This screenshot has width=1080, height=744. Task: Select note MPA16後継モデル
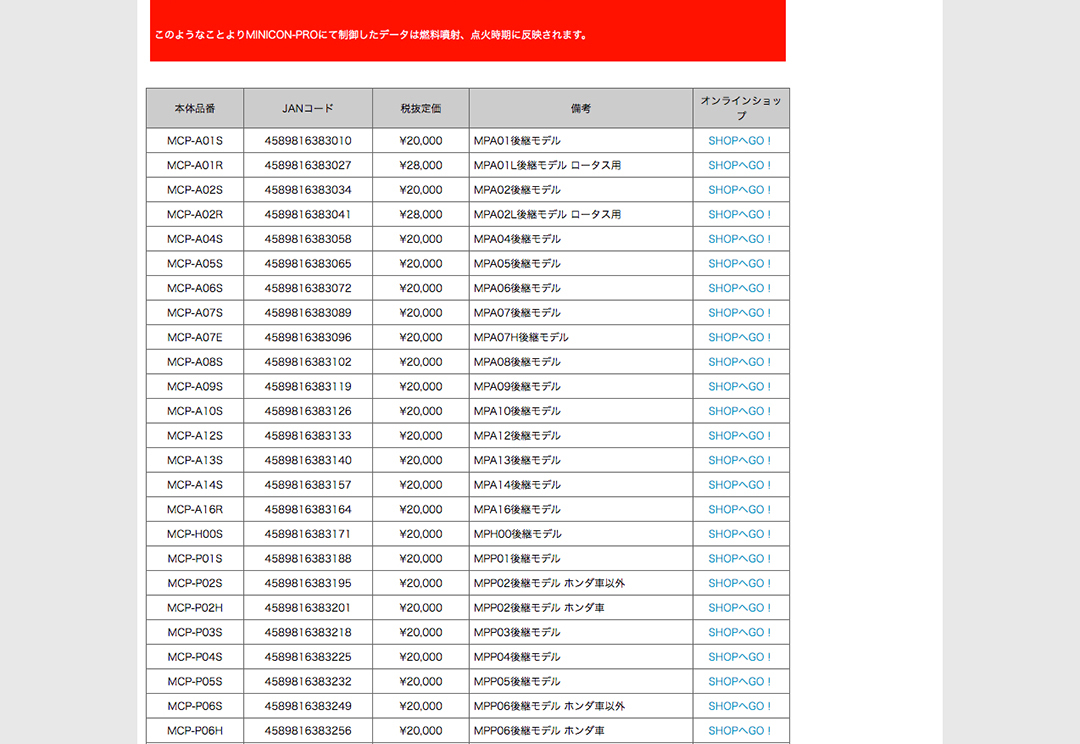coord(517,509)
